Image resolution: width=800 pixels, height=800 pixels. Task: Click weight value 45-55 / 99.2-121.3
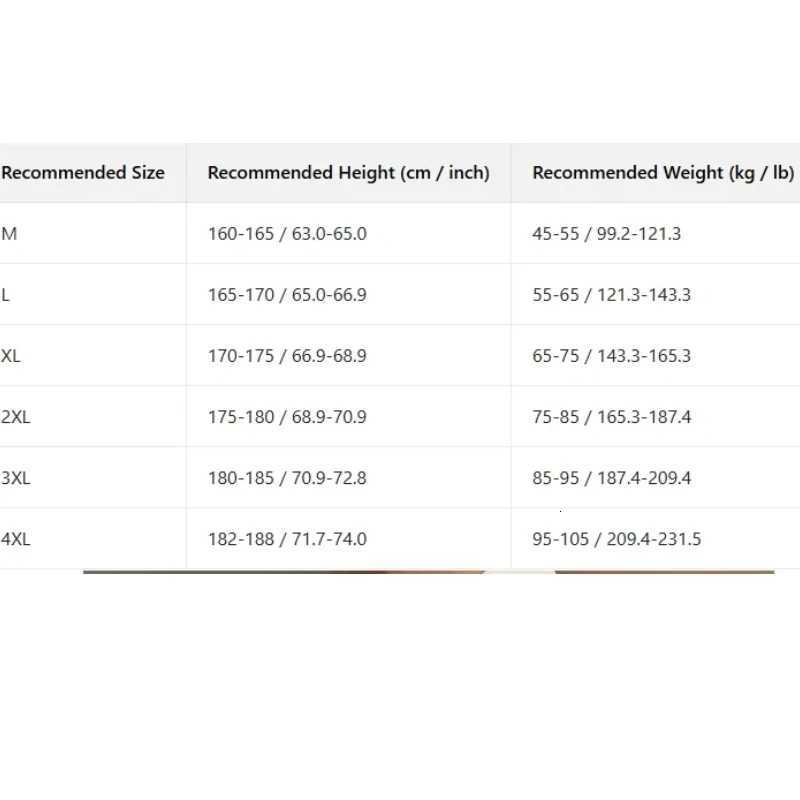point(606,234)
